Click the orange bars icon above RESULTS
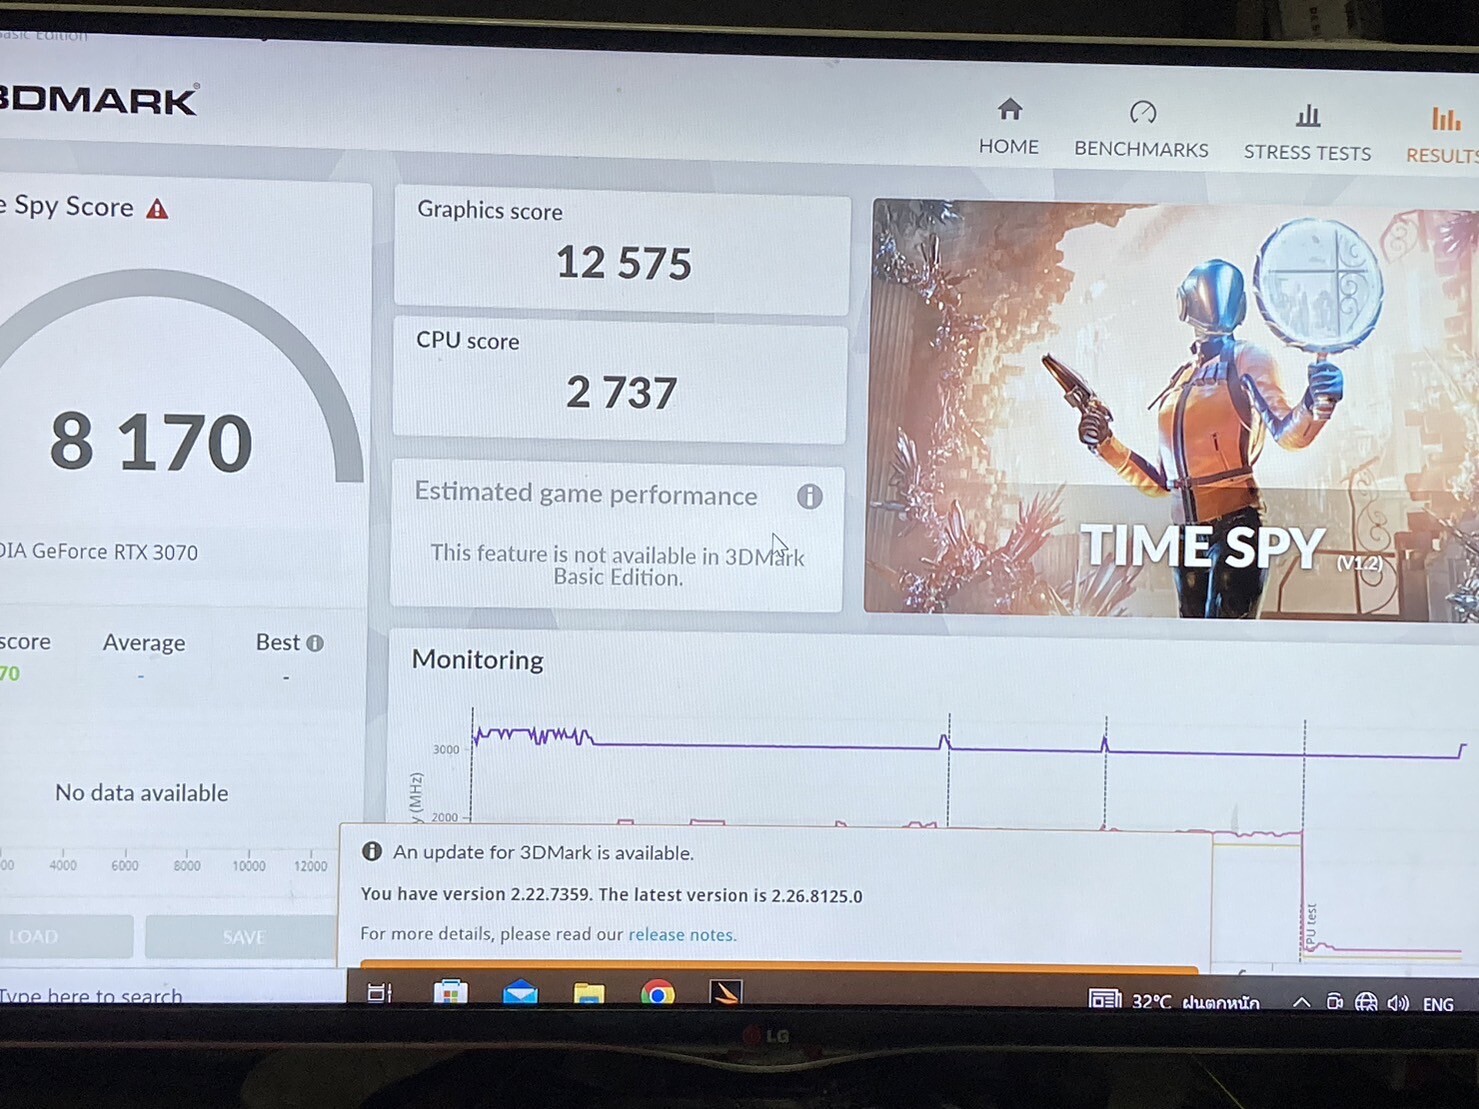Viewport: 1479px width, 1109px height. tap(1445, 119)
